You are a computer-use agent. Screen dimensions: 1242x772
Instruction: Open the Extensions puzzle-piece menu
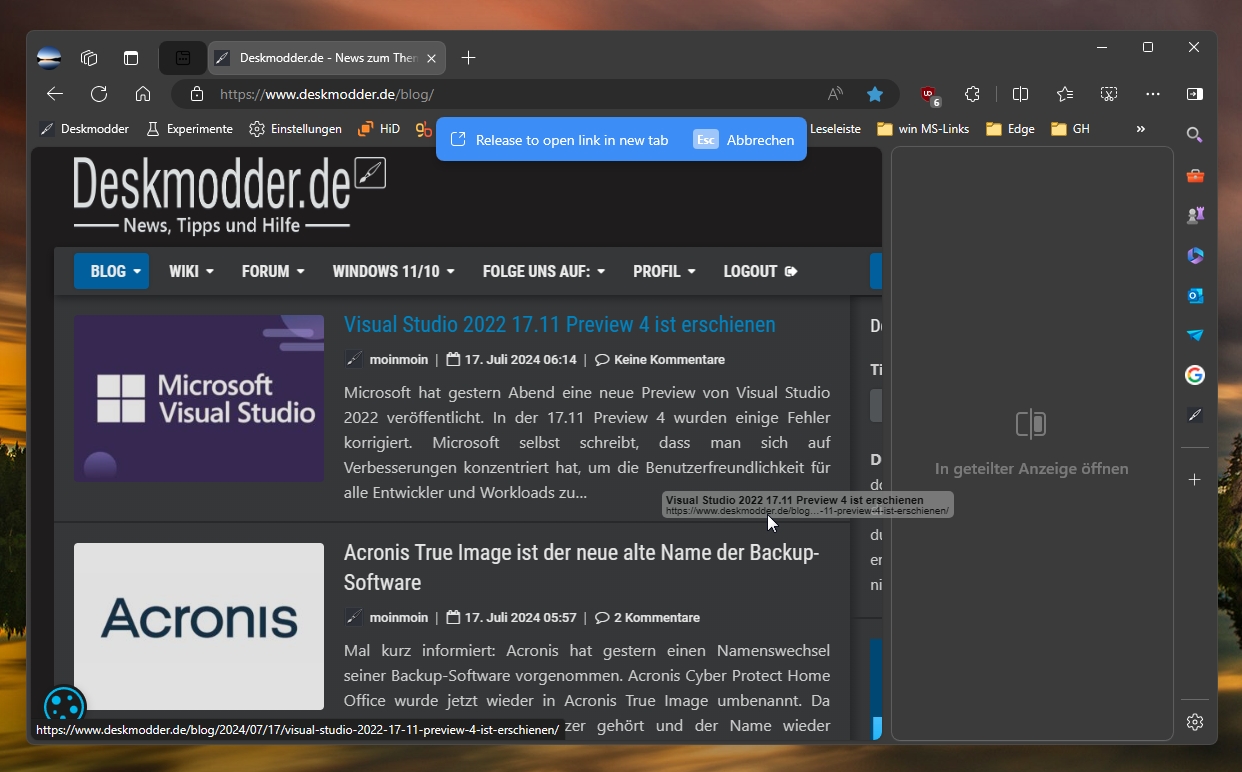(972, 94)
